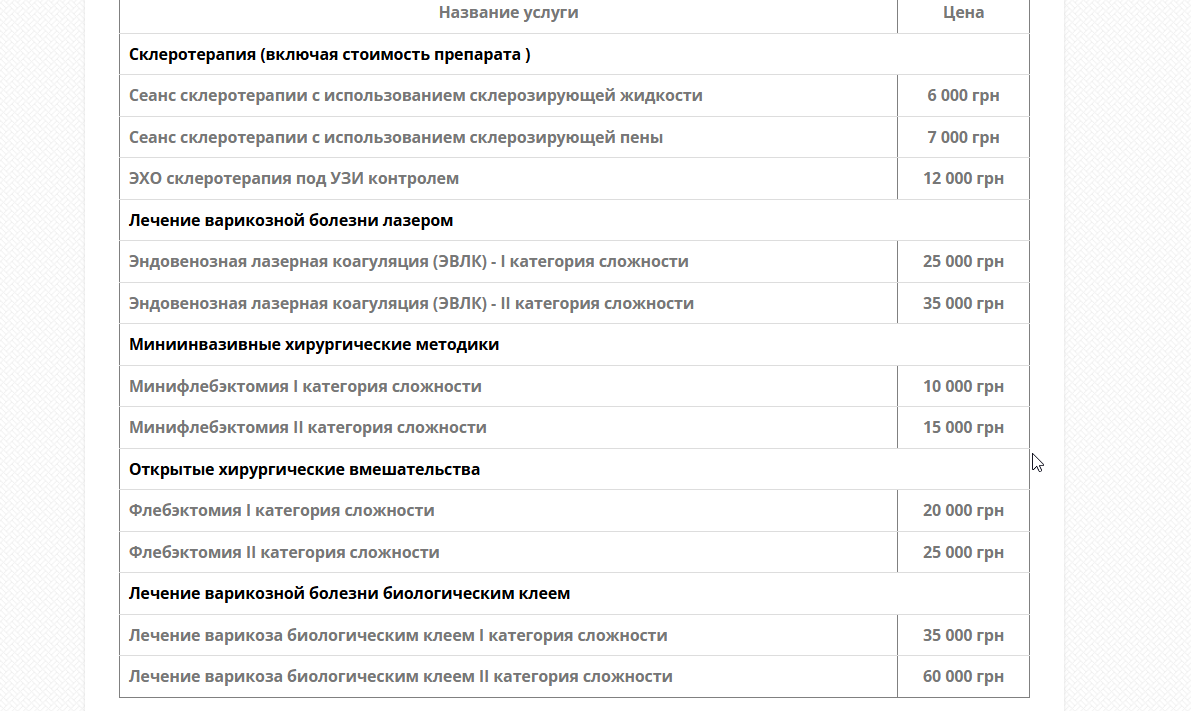1191x711 pixels.
Task: Click 'Флебэктомия I категория сложности'
Action: click(x=282, y=510)
